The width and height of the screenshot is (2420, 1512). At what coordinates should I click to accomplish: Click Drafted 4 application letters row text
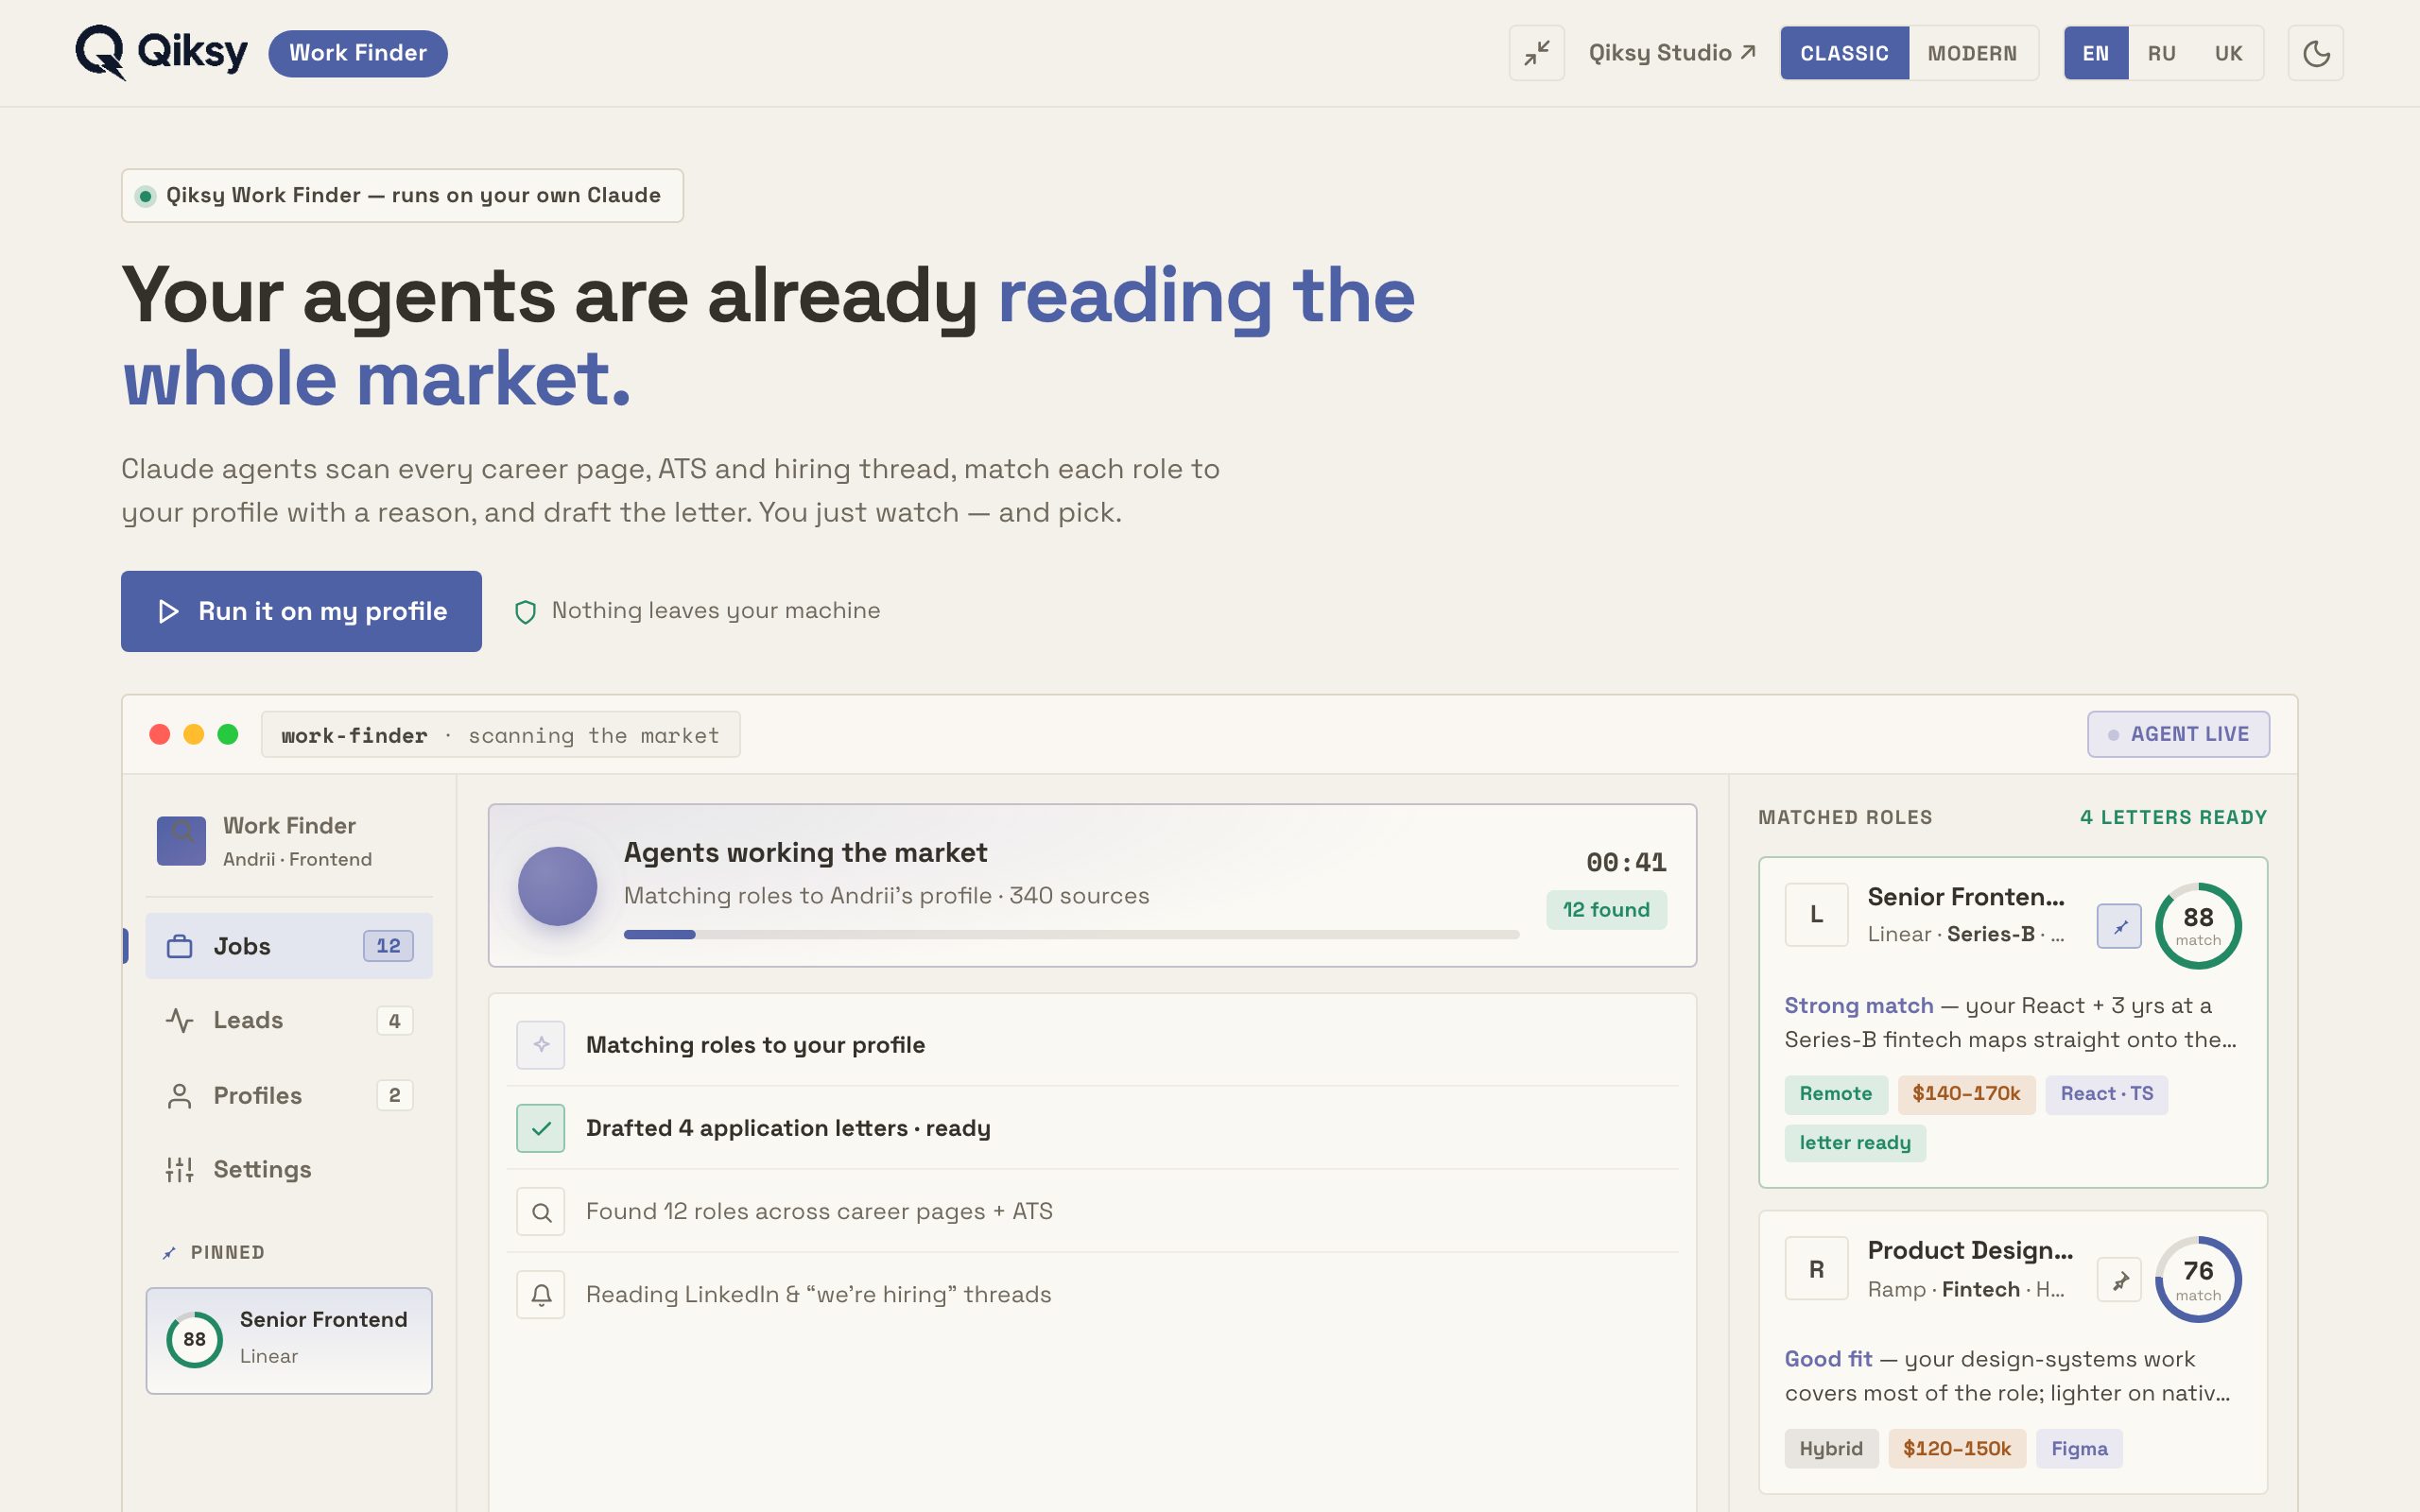pos(788,1129)
